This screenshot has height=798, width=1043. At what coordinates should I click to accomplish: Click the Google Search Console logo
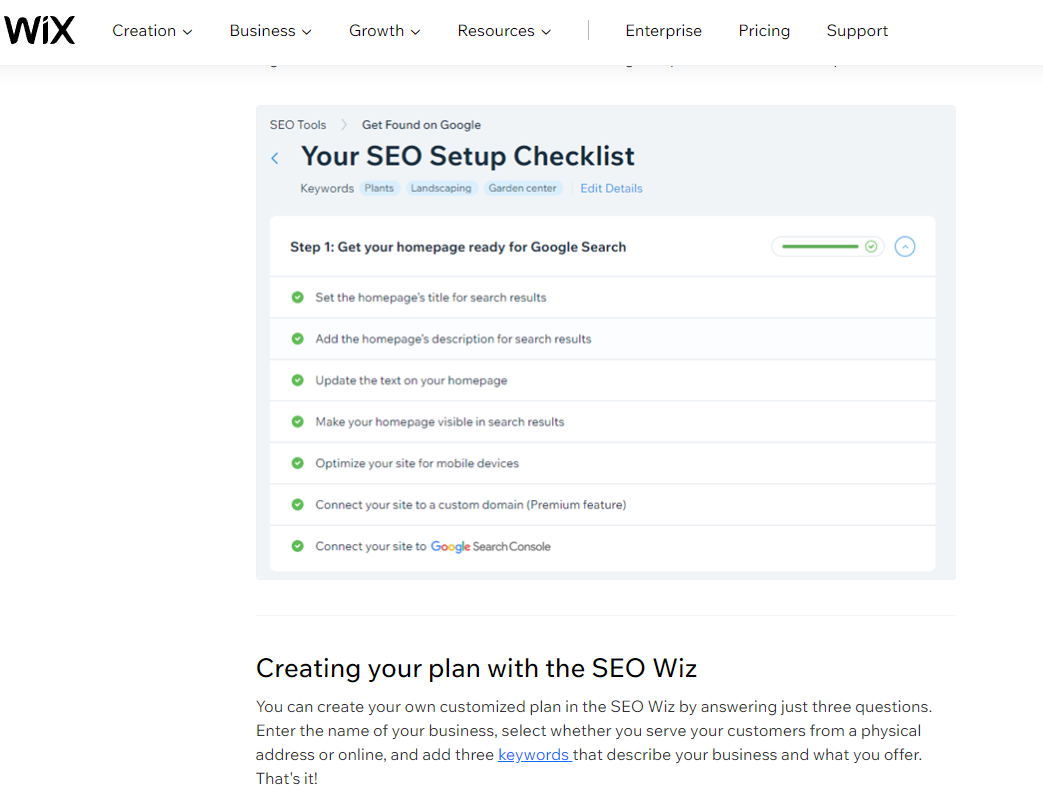(490, 546)
